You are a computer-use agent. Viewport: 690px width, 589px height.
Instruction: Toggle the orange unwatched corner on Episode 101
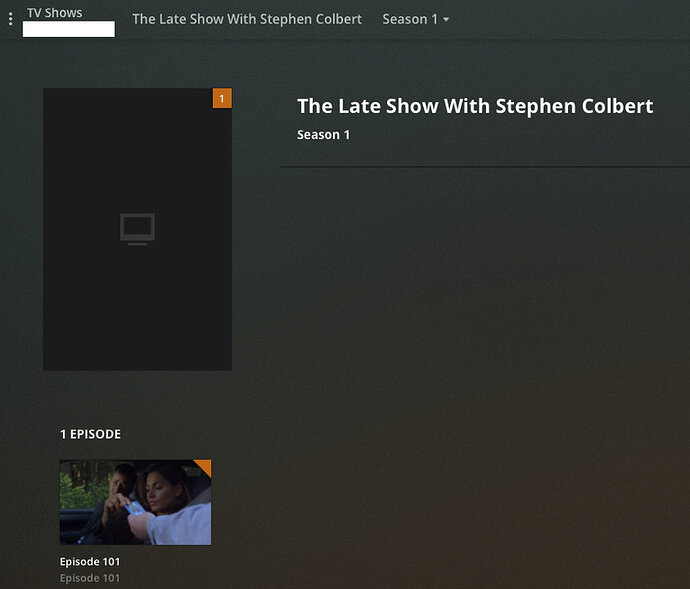(x=205, y=466)
